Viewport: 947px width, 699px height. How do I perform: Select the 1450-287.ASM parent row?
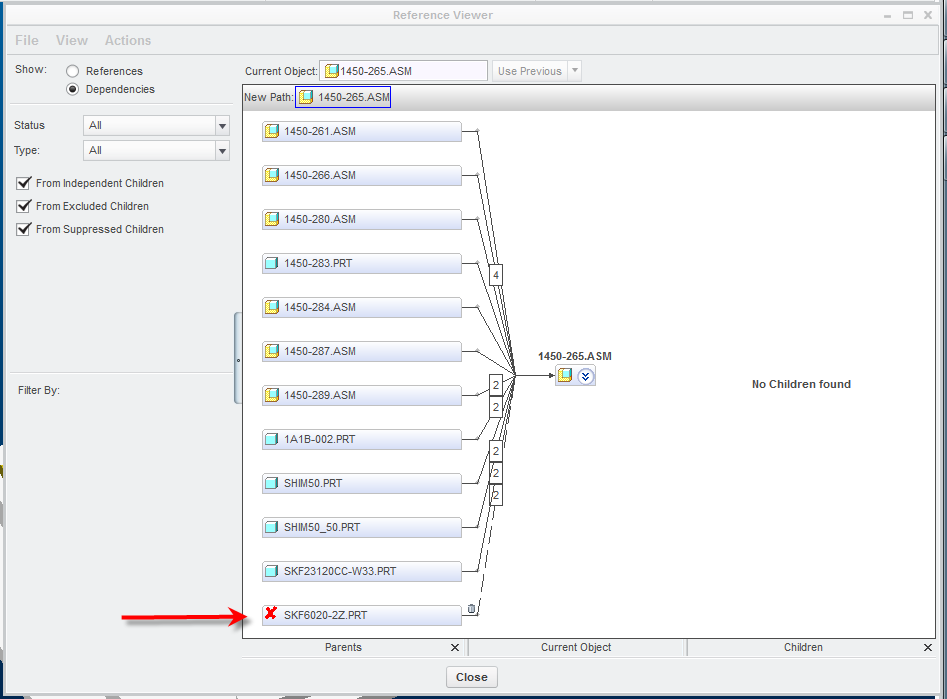click(362, 351)
